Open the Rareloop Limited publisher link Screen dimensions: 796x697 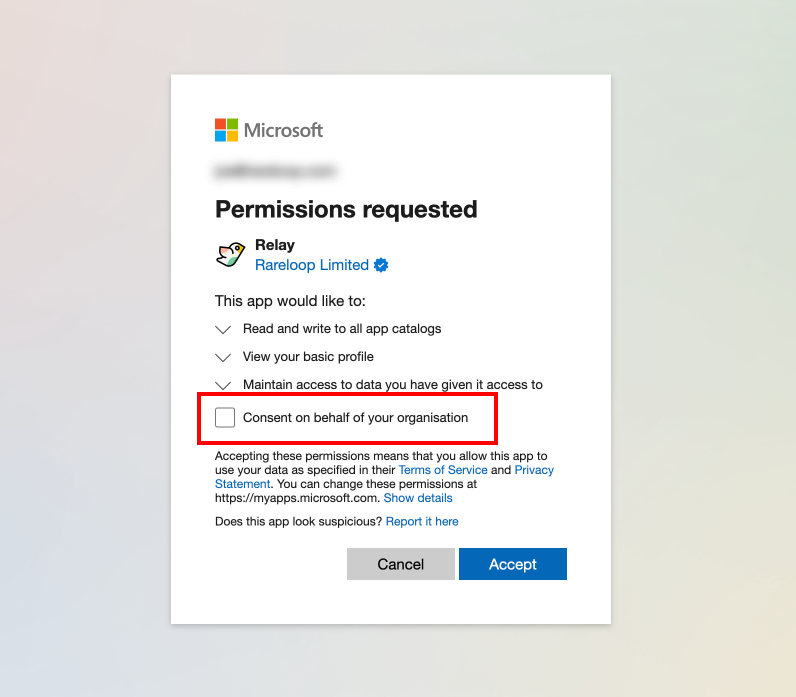pos(312,265)
